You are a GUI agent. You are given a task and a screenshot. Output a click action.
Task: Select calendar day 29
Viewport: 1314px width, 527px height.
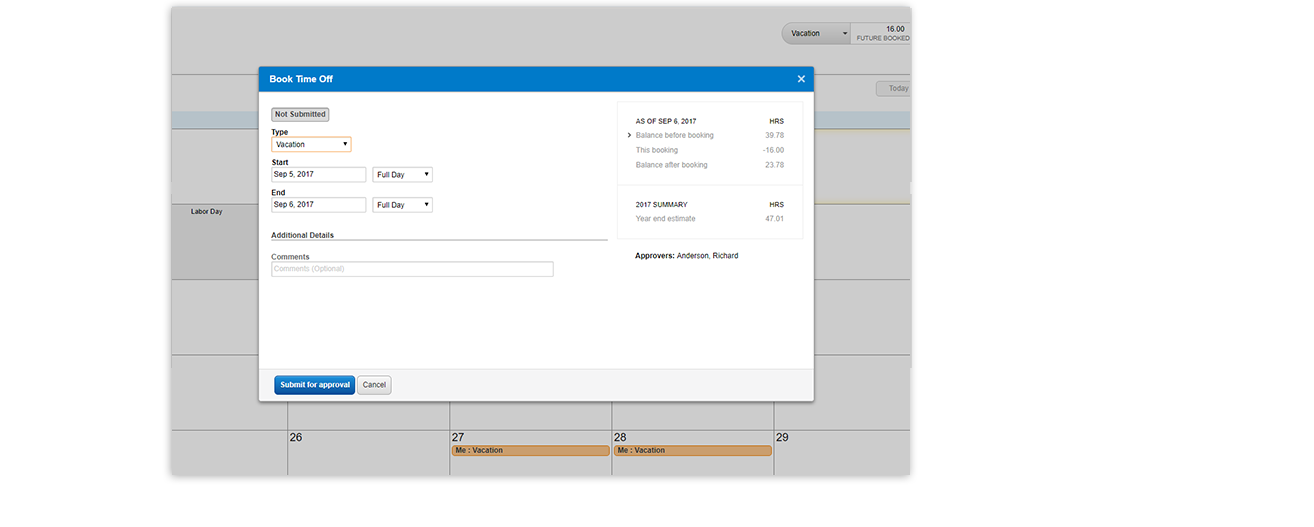pos(782,438)
